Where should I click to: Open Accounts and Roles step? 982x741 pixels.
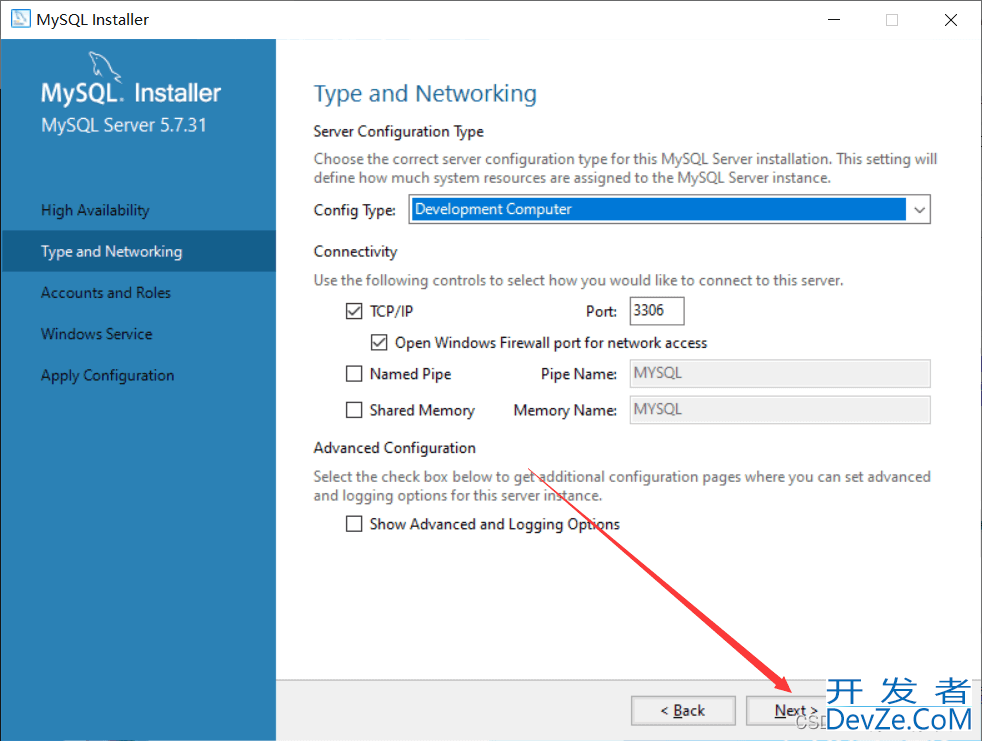point(106,293)
